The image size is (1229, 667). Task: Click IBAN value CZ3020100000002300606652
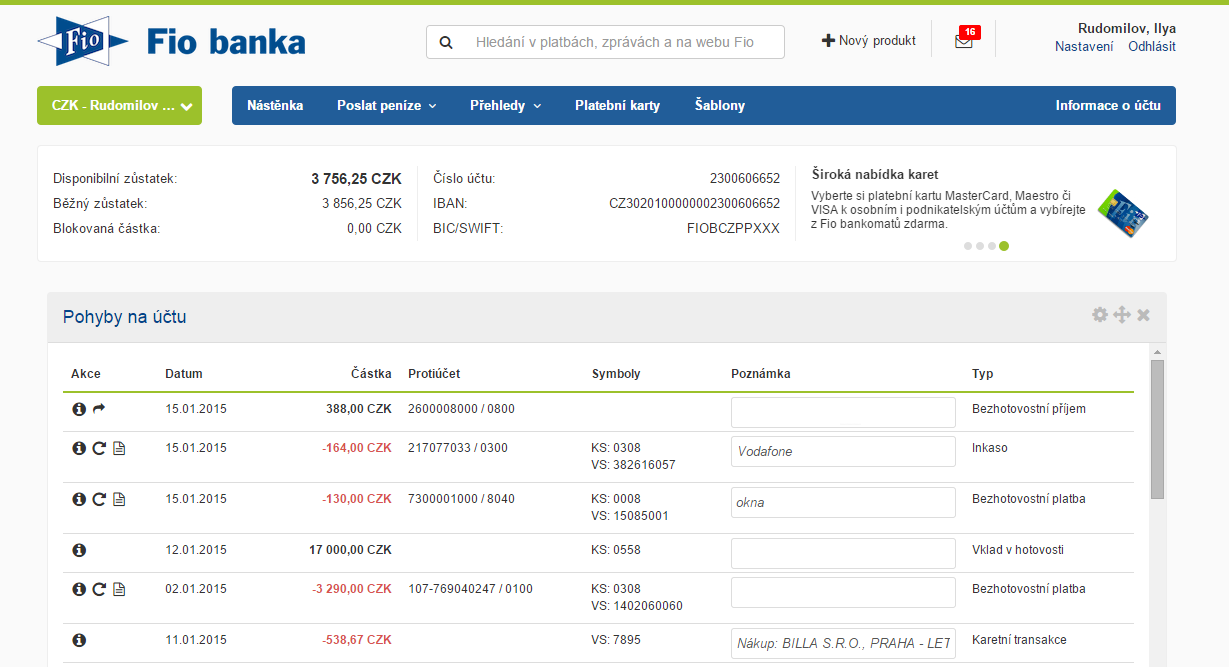point(694,203)
